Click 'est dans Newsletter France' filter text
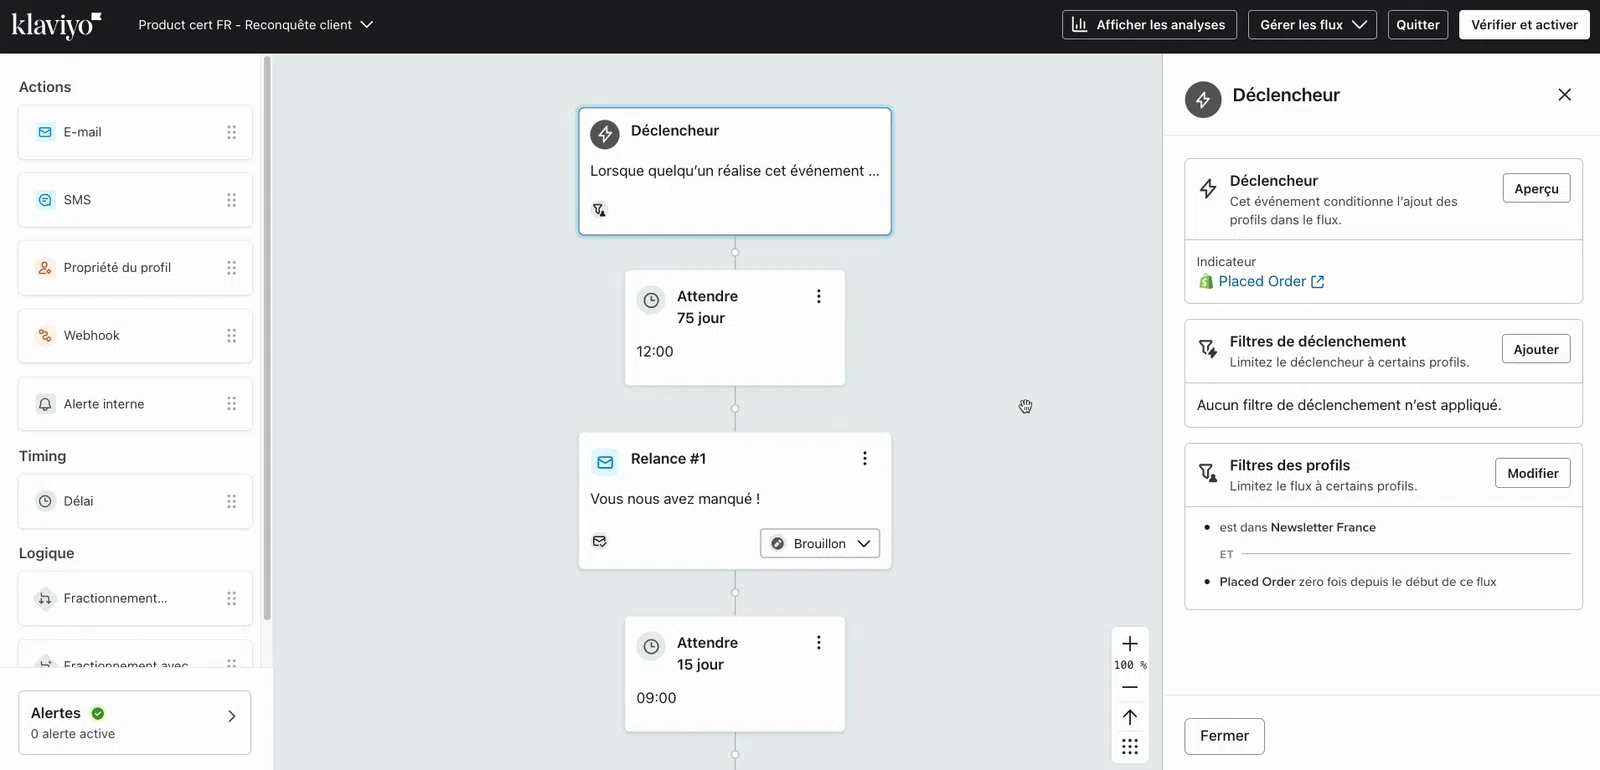The width and height of the screenshot is (1600, 770). coord(1297,528)
